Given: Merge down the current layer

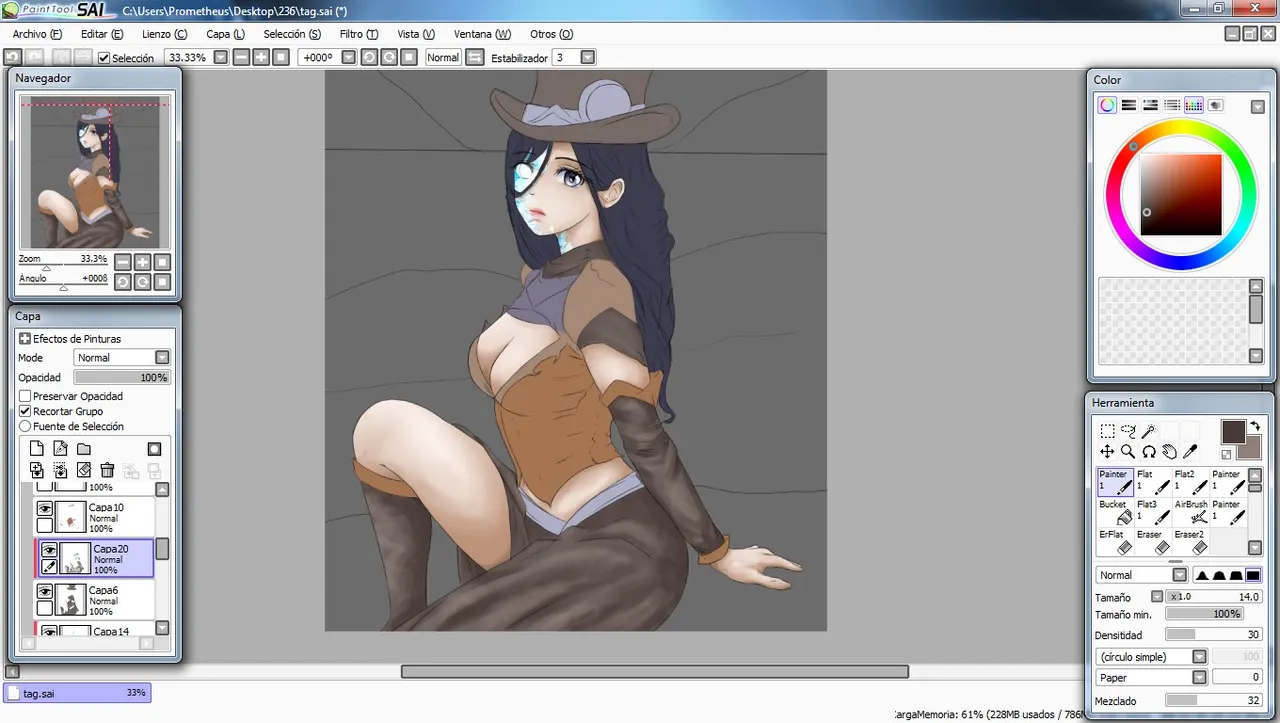Looking at the screenshot, I should pyautogui.click(x=60, y=470).
